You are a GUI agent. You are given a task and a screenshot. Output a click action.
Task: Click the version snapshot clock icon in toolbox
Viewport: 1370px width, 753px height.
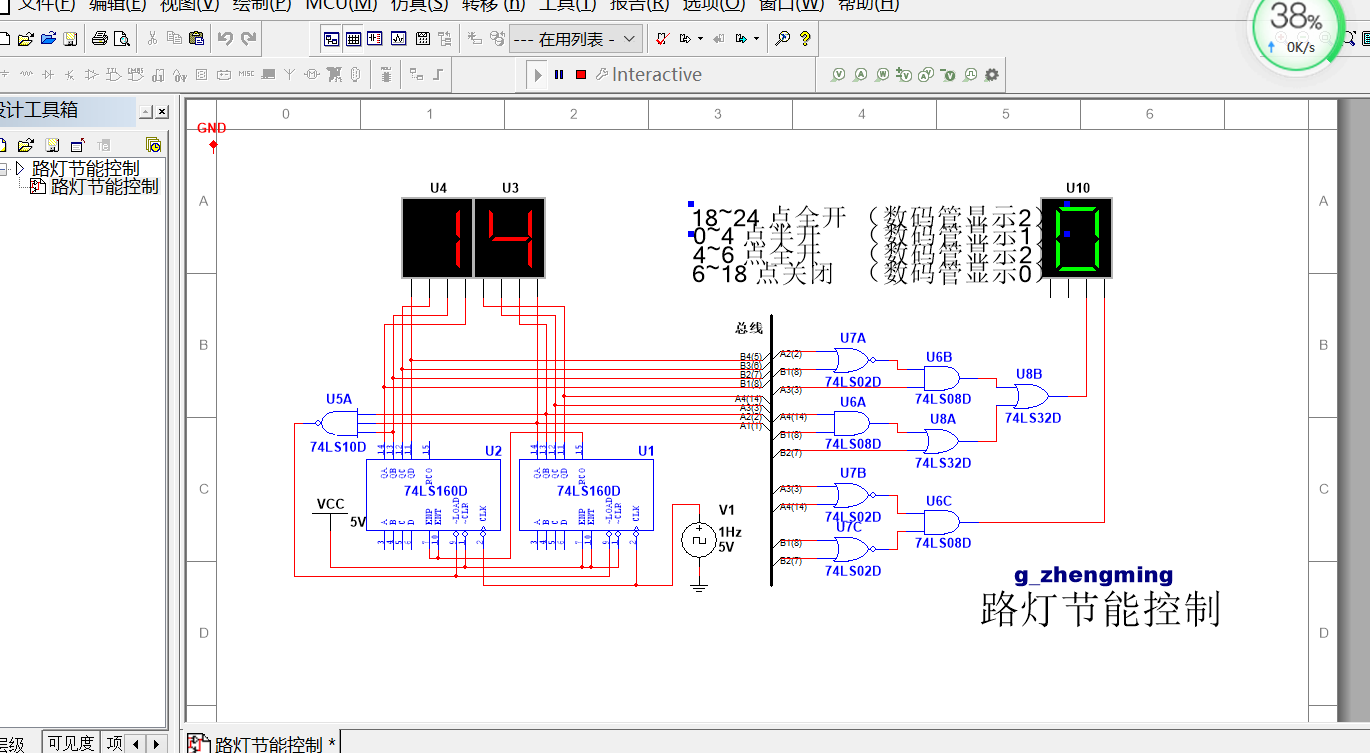pos(153,145)
